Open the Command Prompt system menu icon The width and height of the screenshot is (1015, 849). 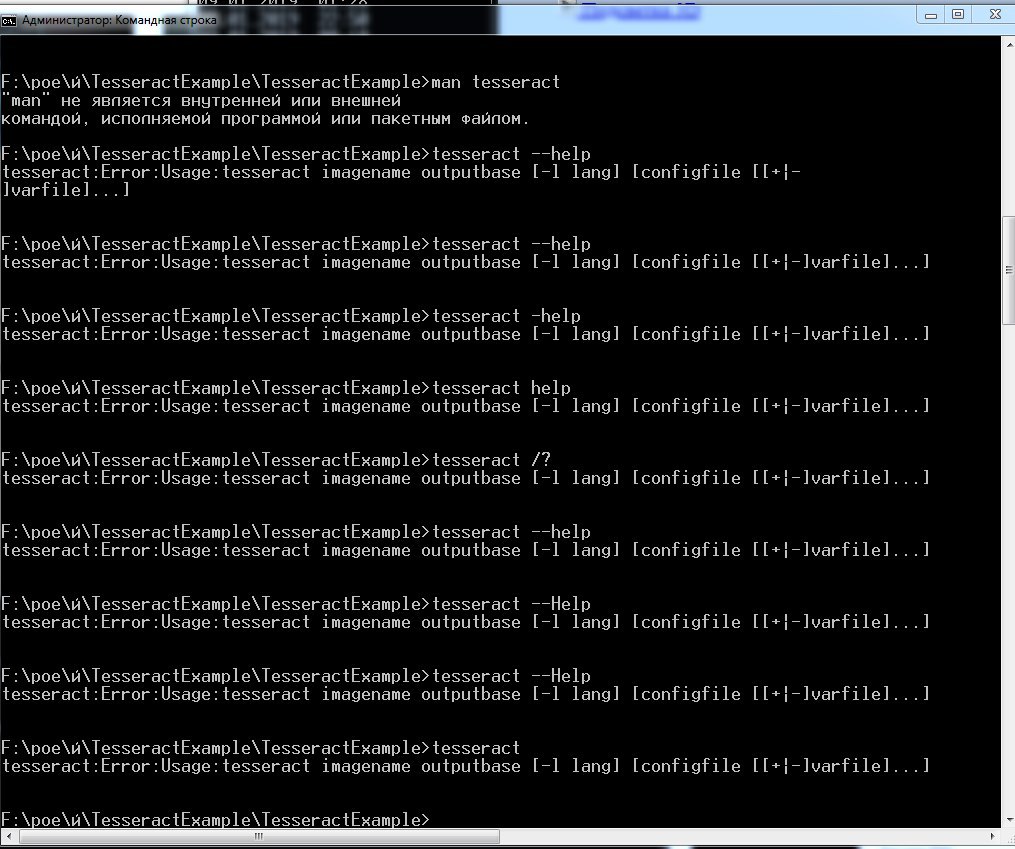8,21
